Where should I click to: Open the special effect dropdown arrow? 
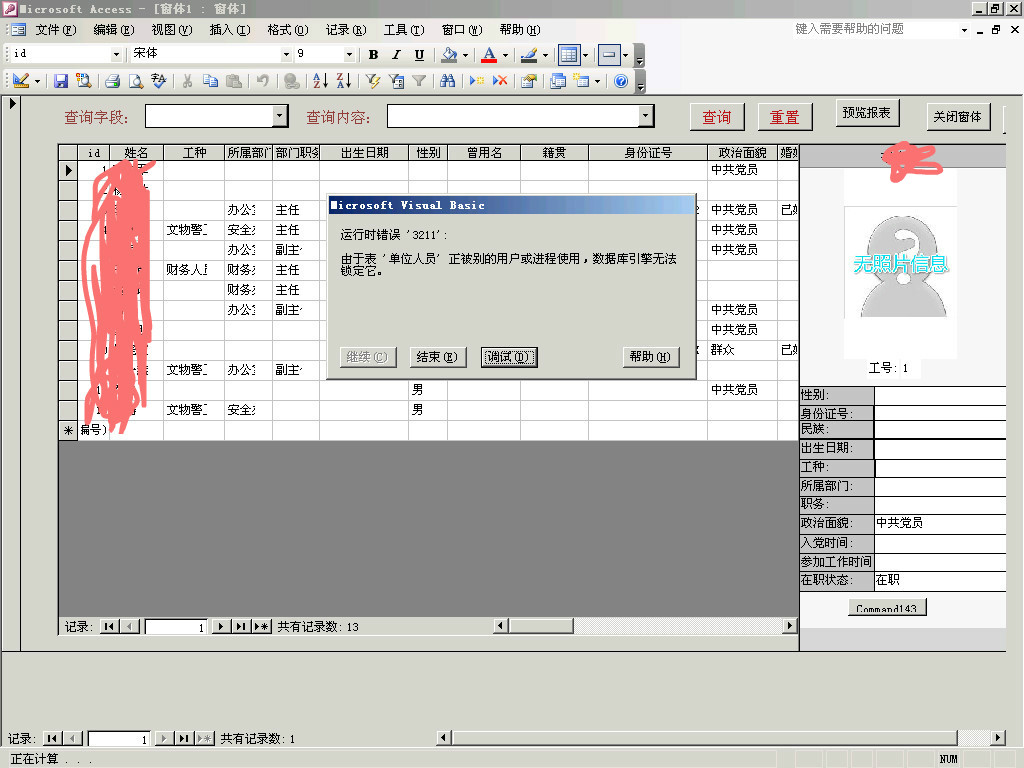[x=625, y=55]
